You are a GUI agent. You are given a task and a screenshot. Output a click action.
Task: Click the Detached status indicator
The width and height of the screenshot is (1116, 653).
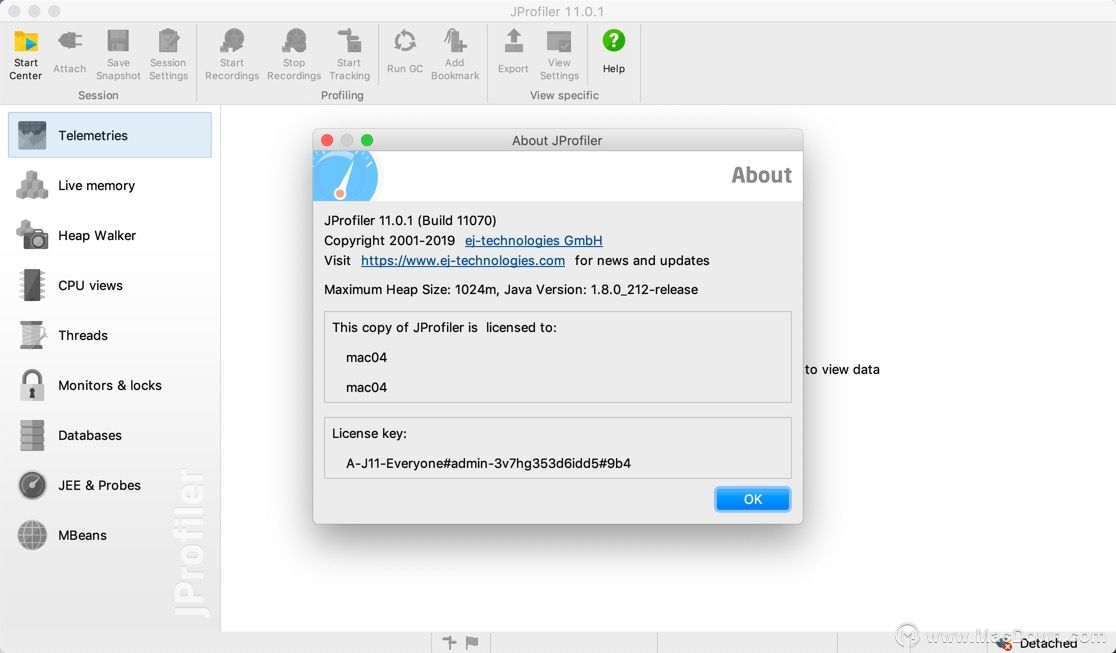click(x=1038, y=644)
